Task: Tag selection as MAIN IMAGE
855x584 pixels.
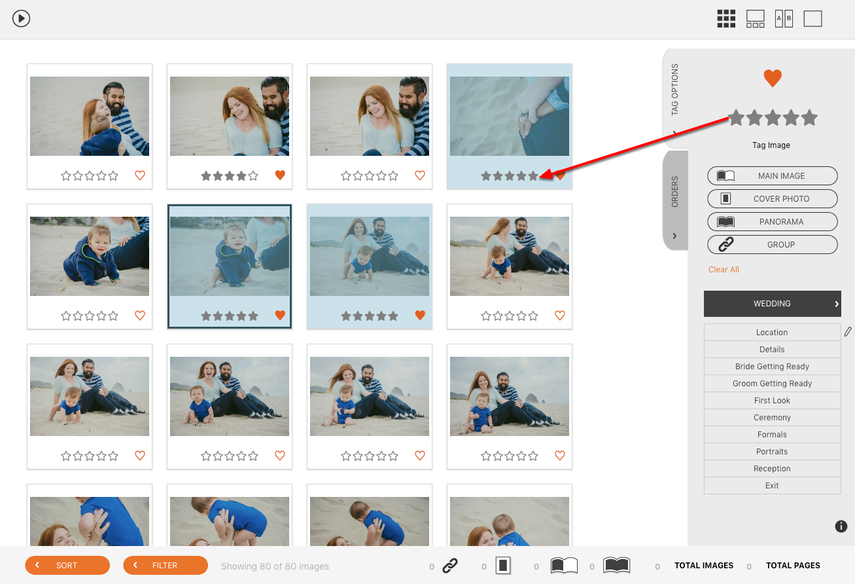Action: point(772,176)
